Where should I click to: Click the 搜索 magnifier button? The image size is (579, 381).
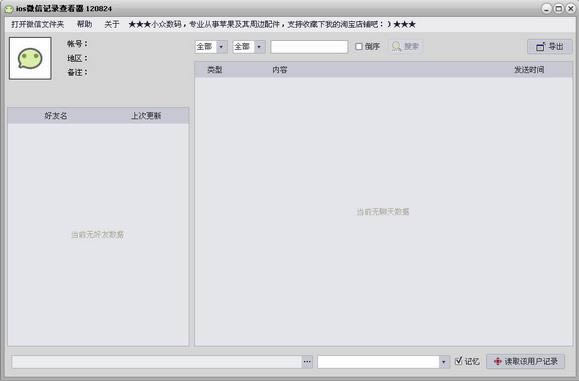pos(405,47)
